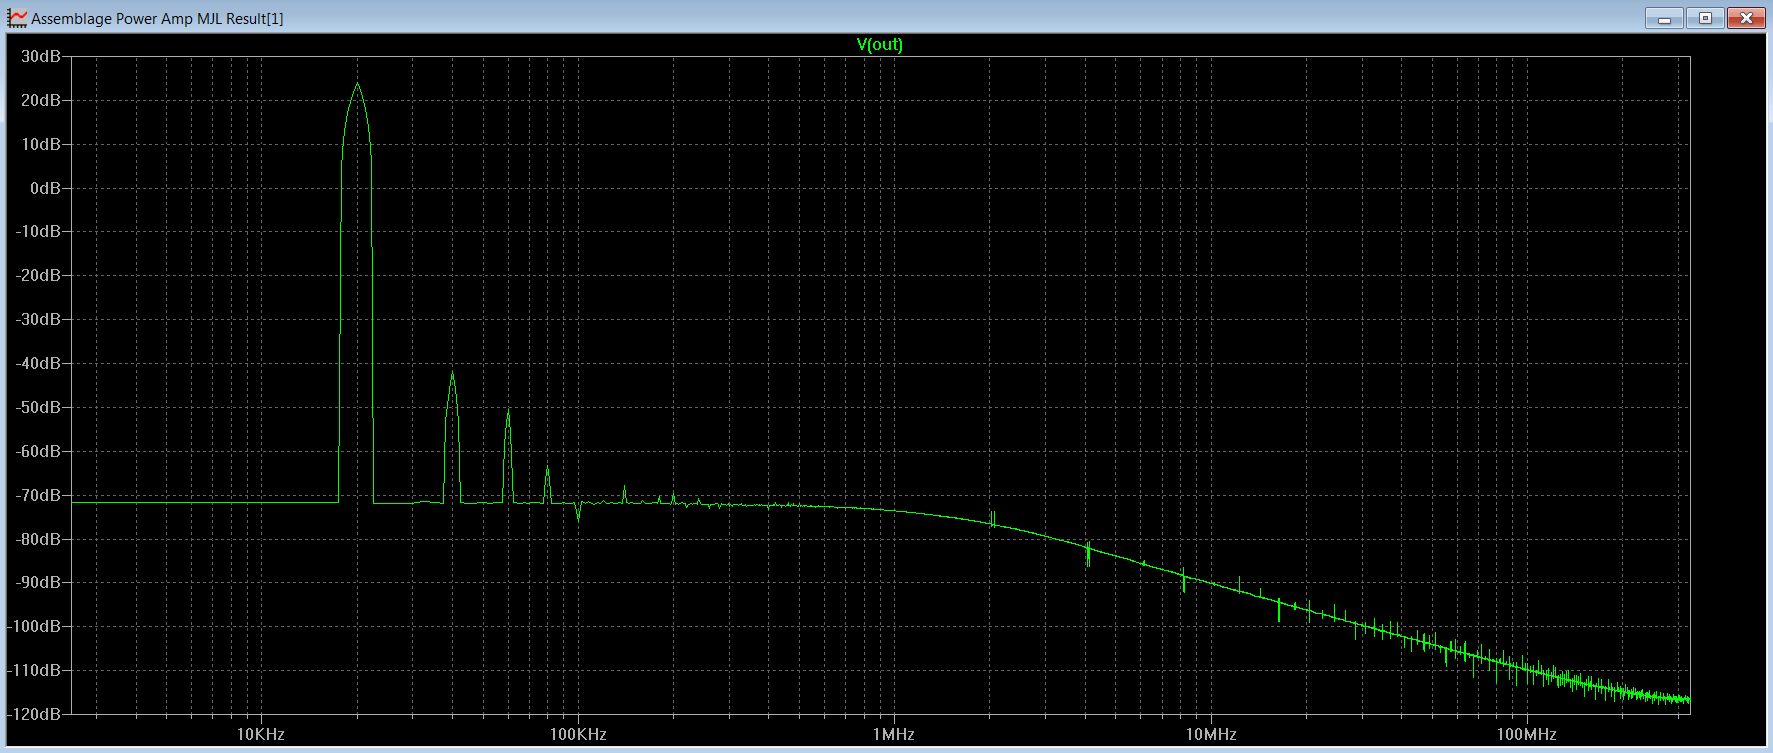Maximize the waveform viewer window
This screenshot has width=1773, height=753.
1705,18
